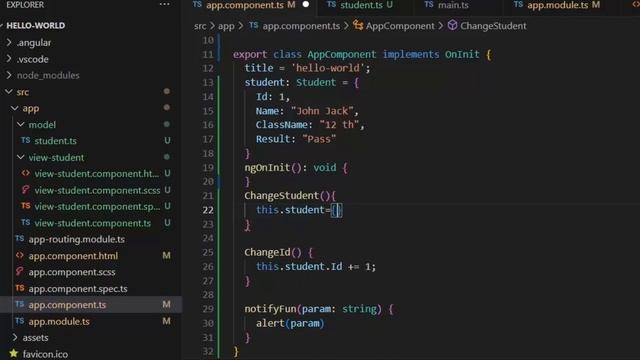Open app-routing.module.ts file
640x360 pixels.
pos(77,239)
